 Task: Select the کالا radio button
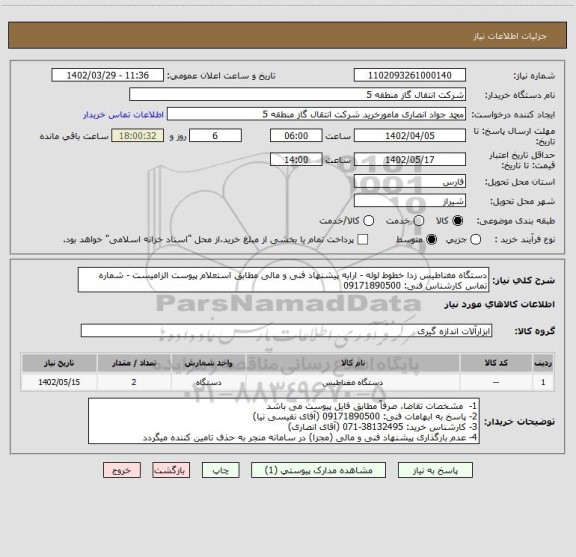pos(458,221)
